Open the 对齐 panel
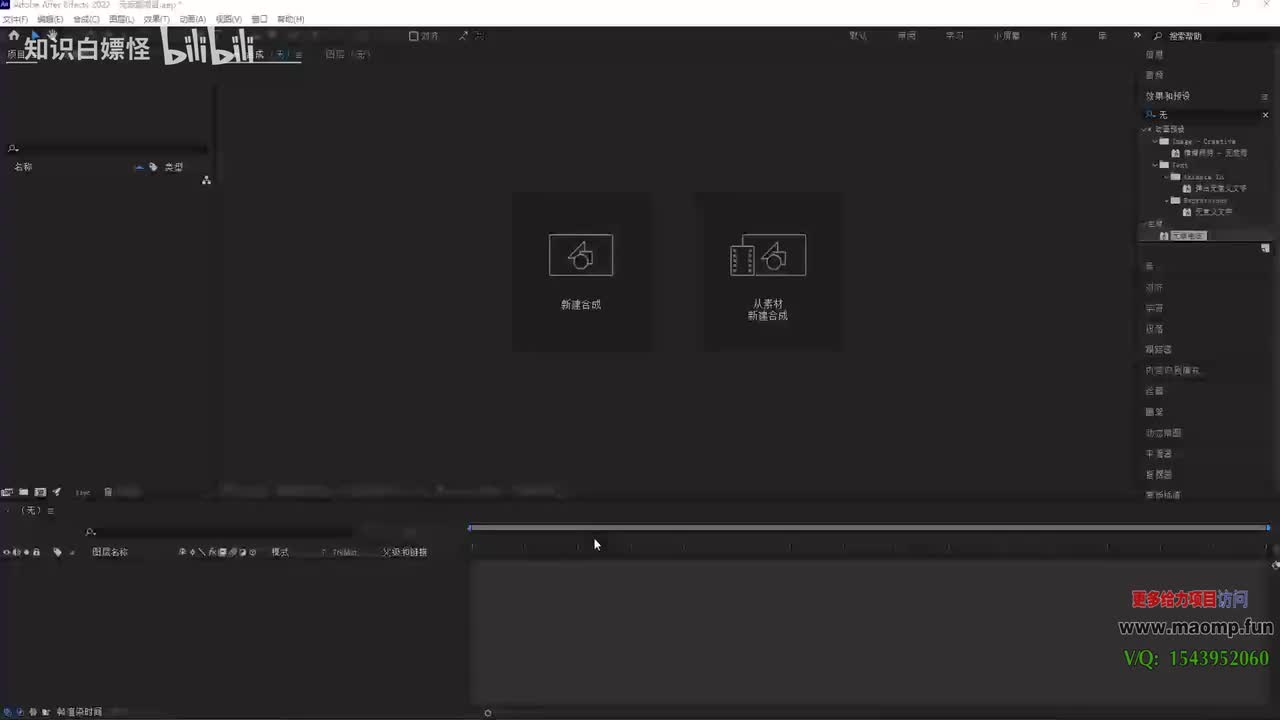This screenshot has width=1280, height=720. [1154, 288]
